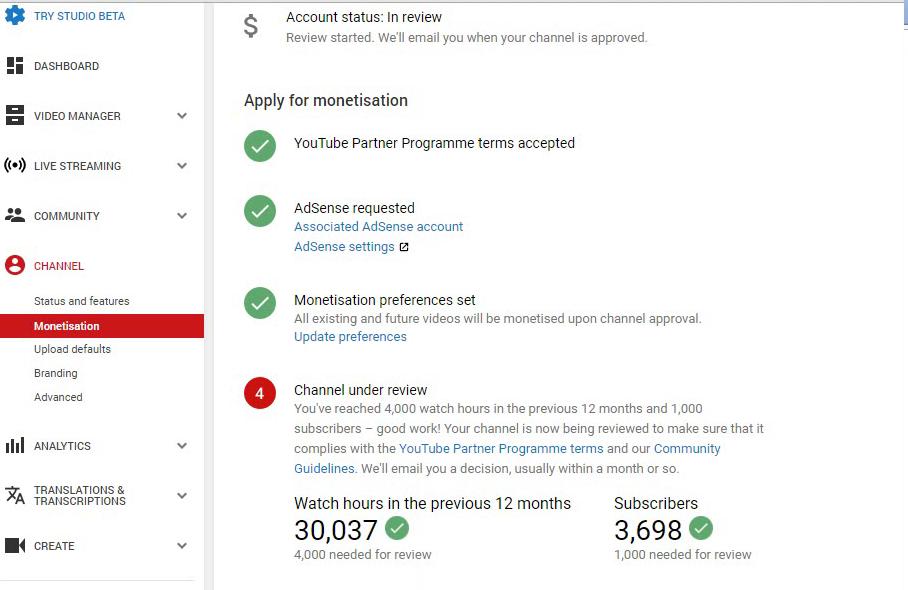Click the dollar sign account status icon

tap(251, 26)
